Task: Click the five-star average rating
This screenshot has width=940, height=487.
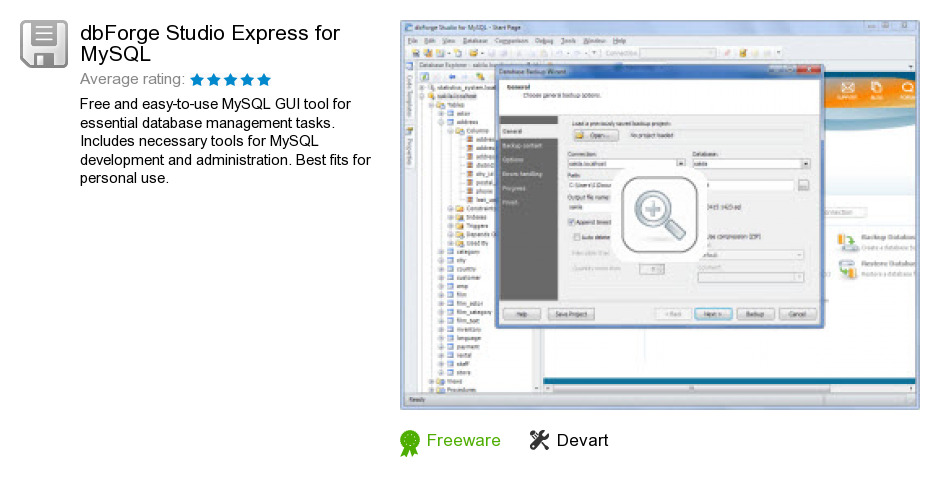Action: click(231, 80)
